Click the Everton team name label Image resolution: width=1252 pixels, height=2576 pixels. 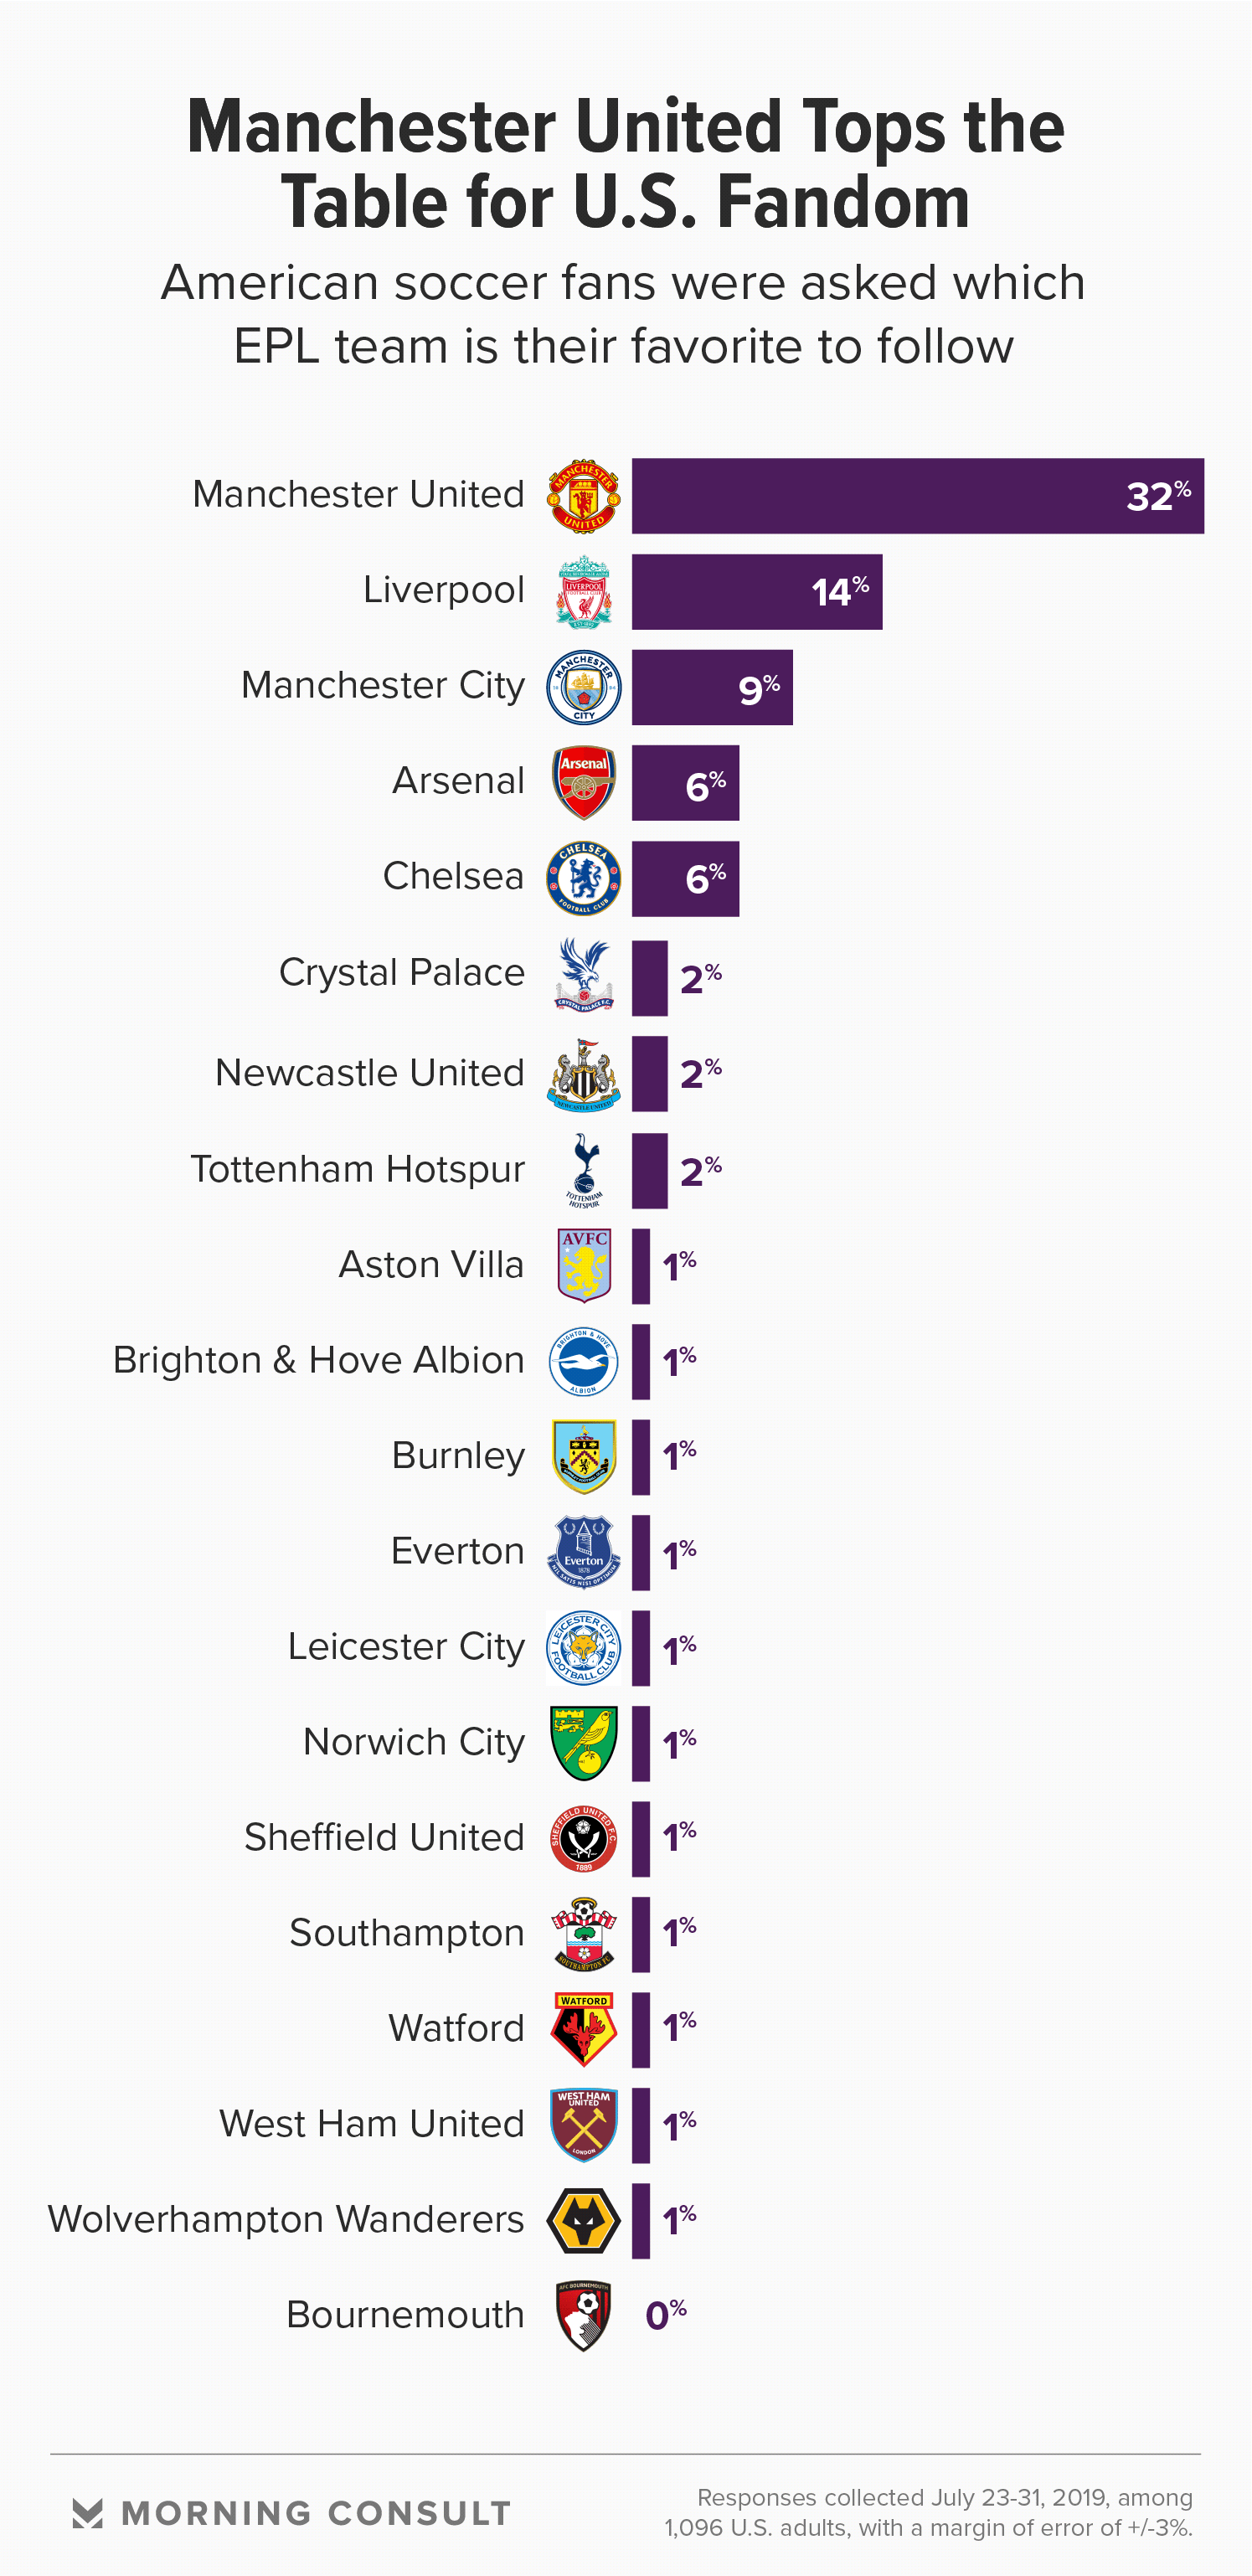(457, 1551)
